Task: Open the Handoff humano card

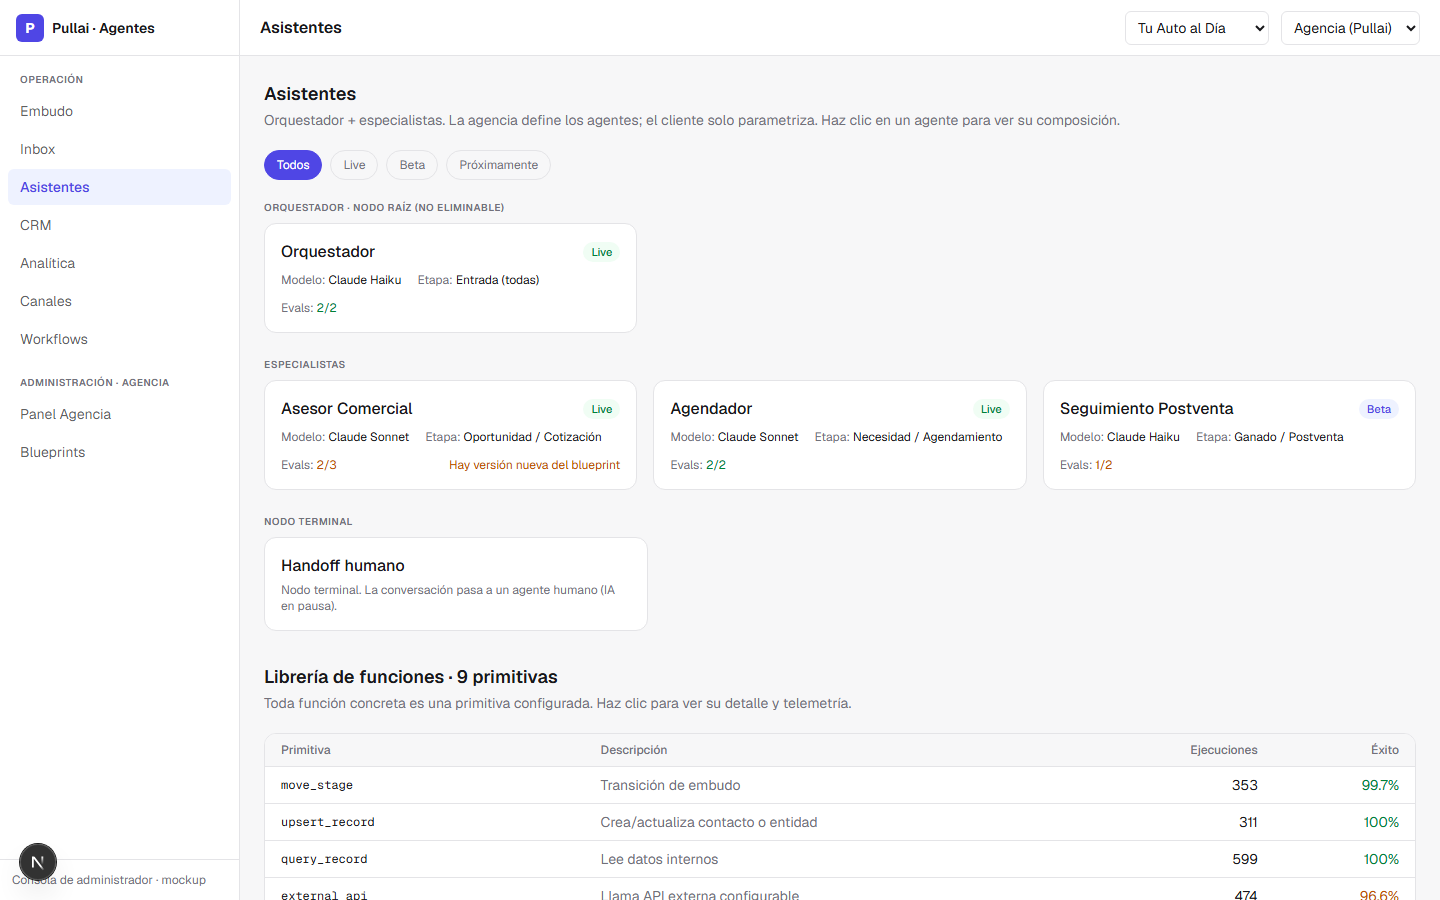Action: 456,584
